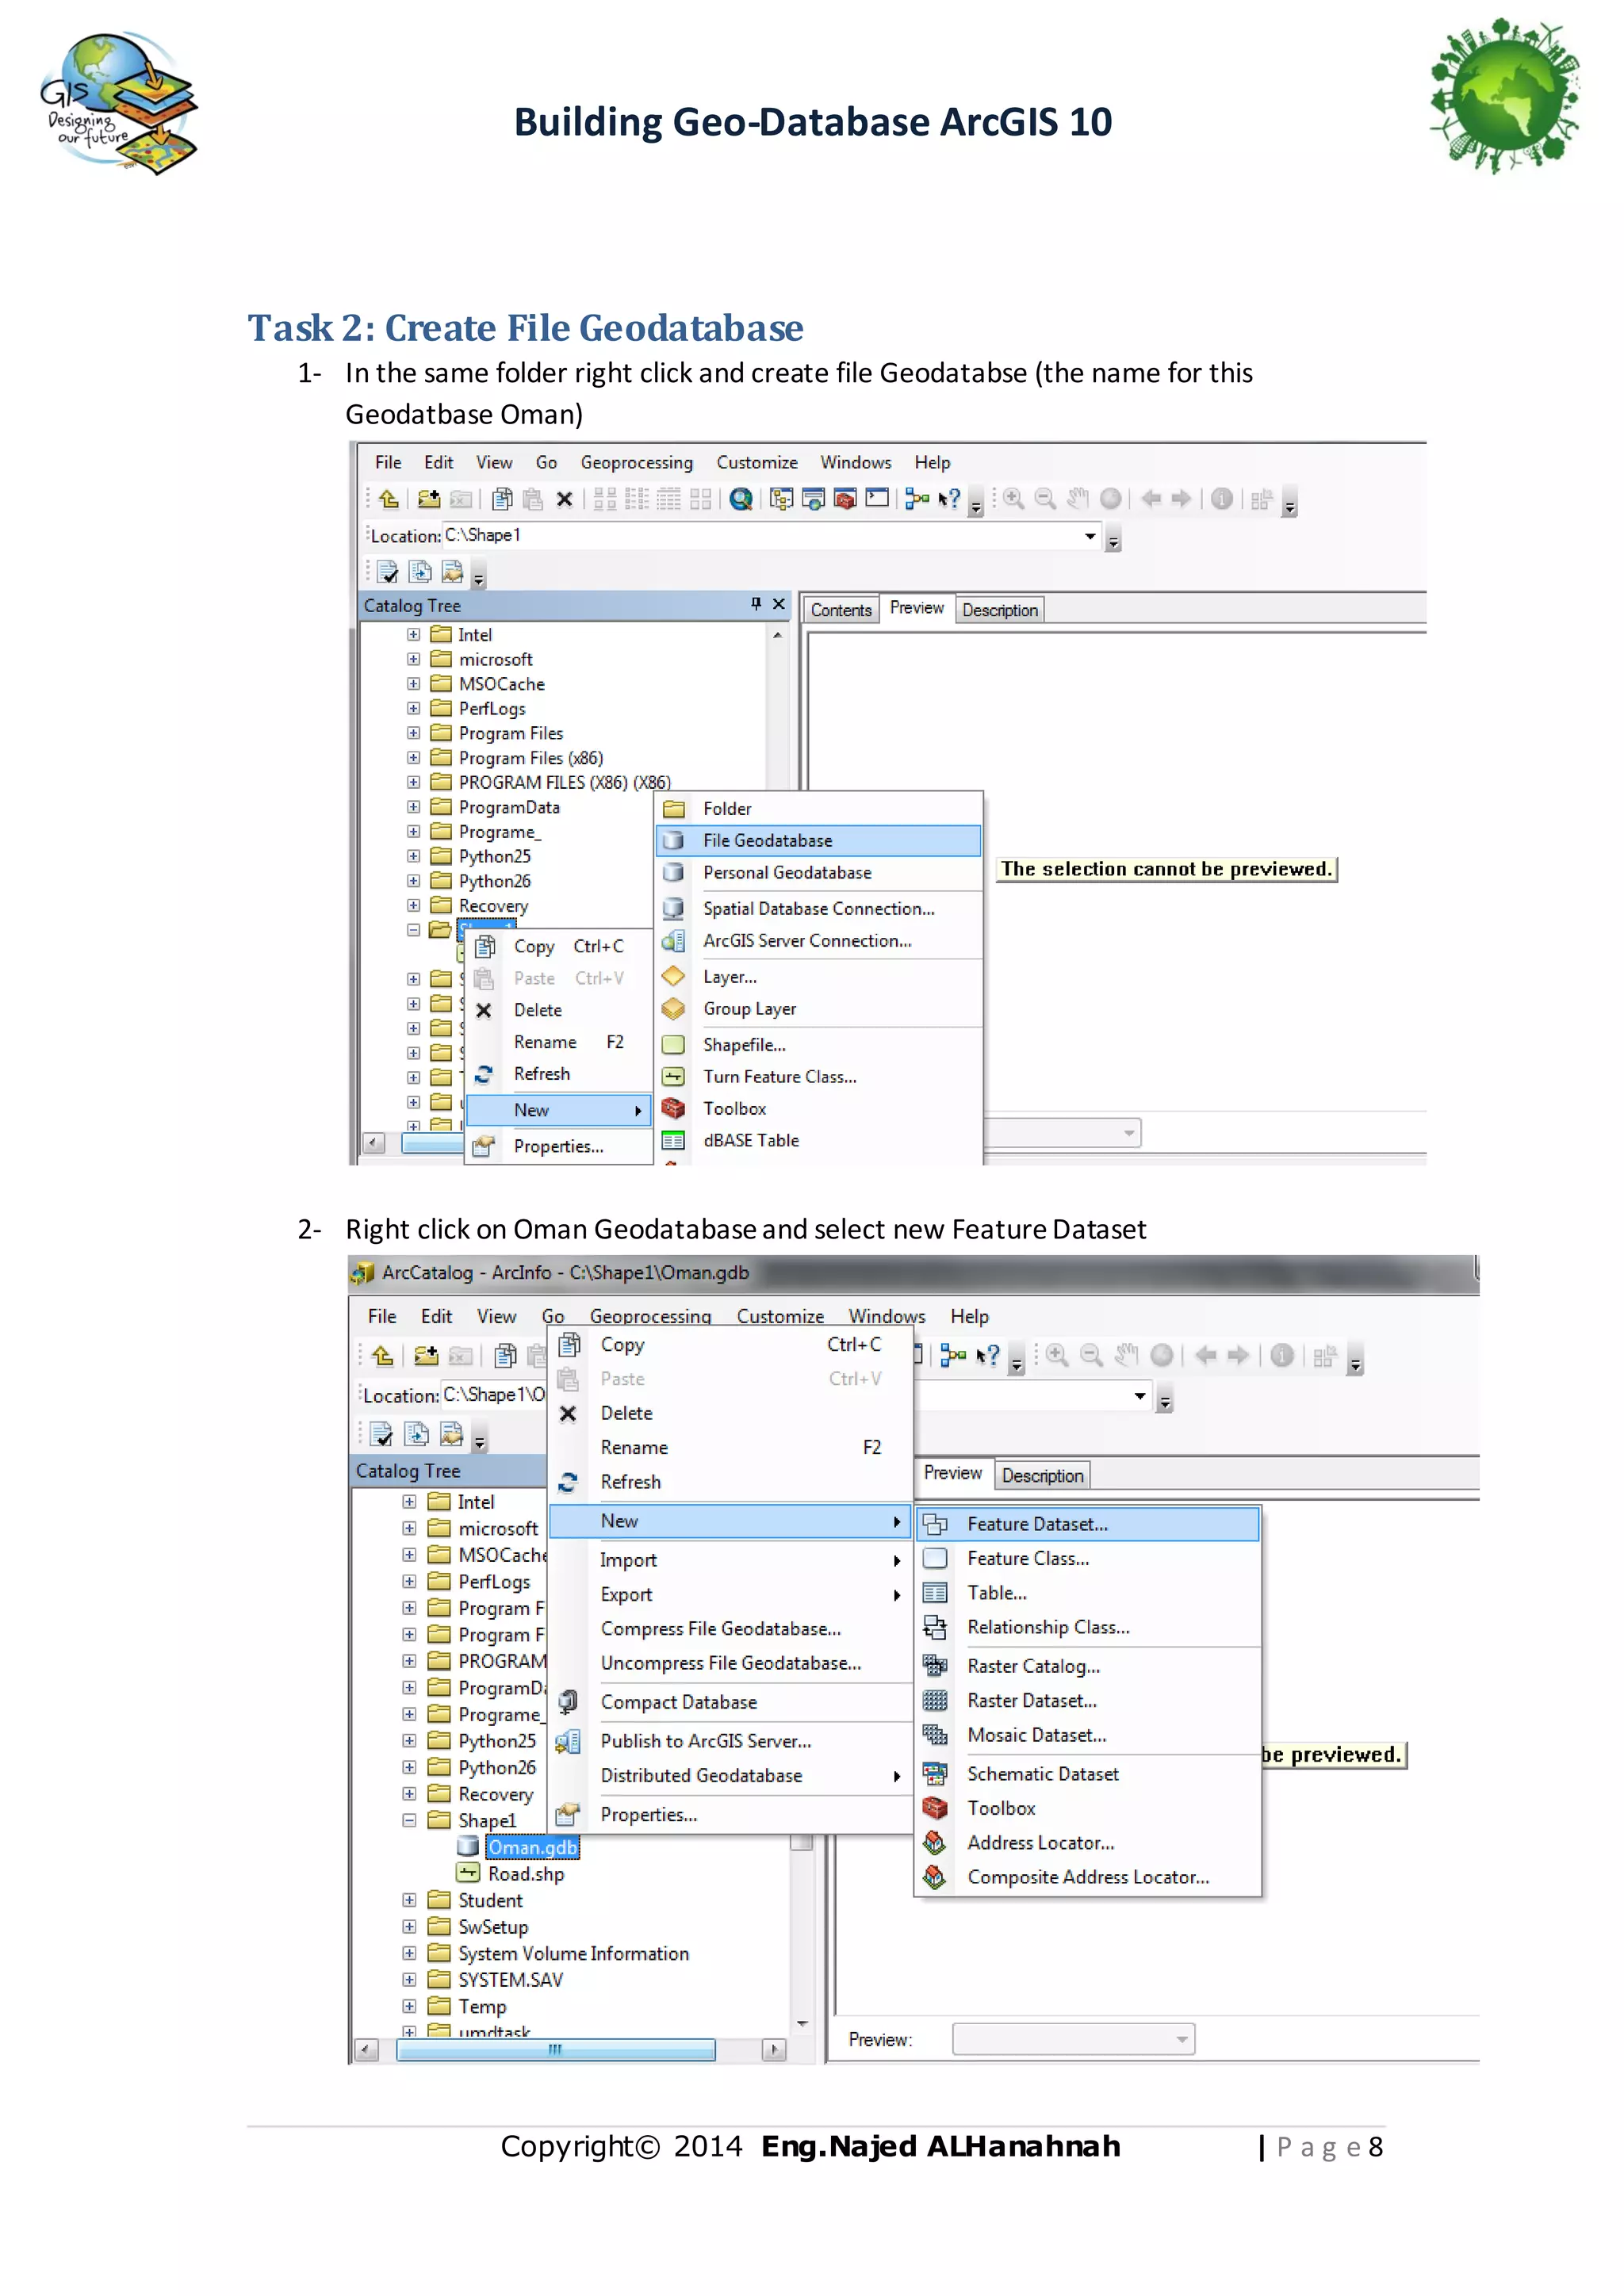1624x2296 pixels.
Task: Switch to Description tab in Oman.gdb window
Action: [1043, 1476]
